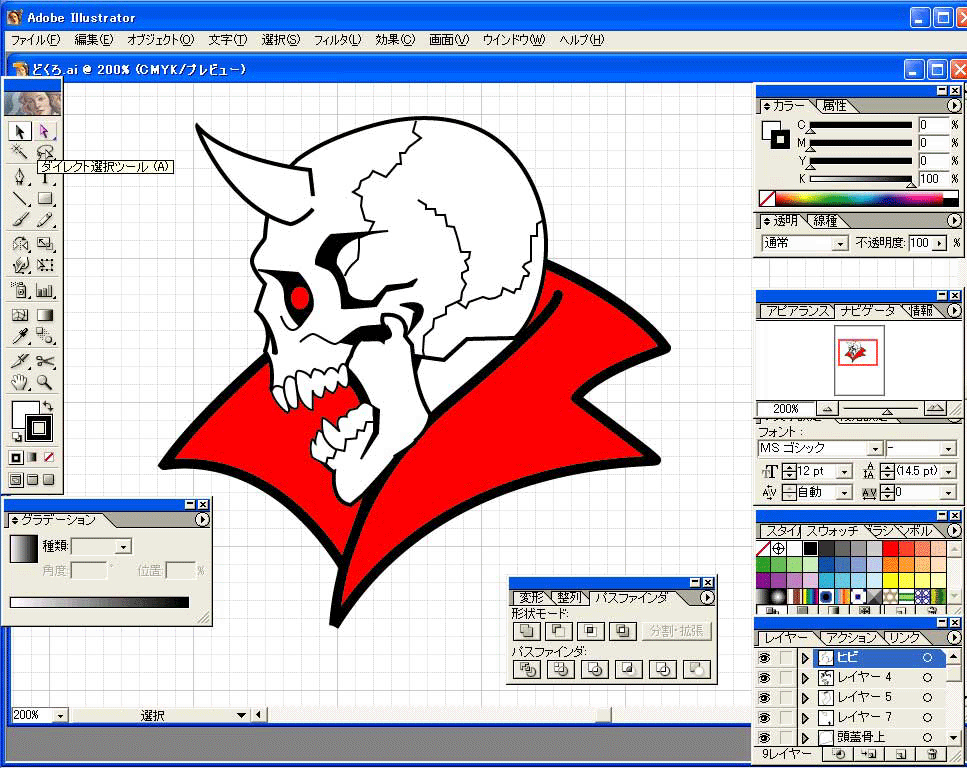Hide the ヒビ layer using eye icon
This screenshot has width=967, height=768.
click(x=764, y=658)
